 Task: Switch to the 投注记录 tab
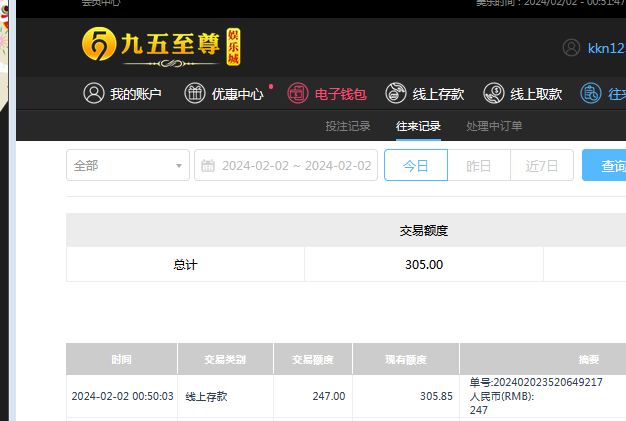click(x=348, y=126)
